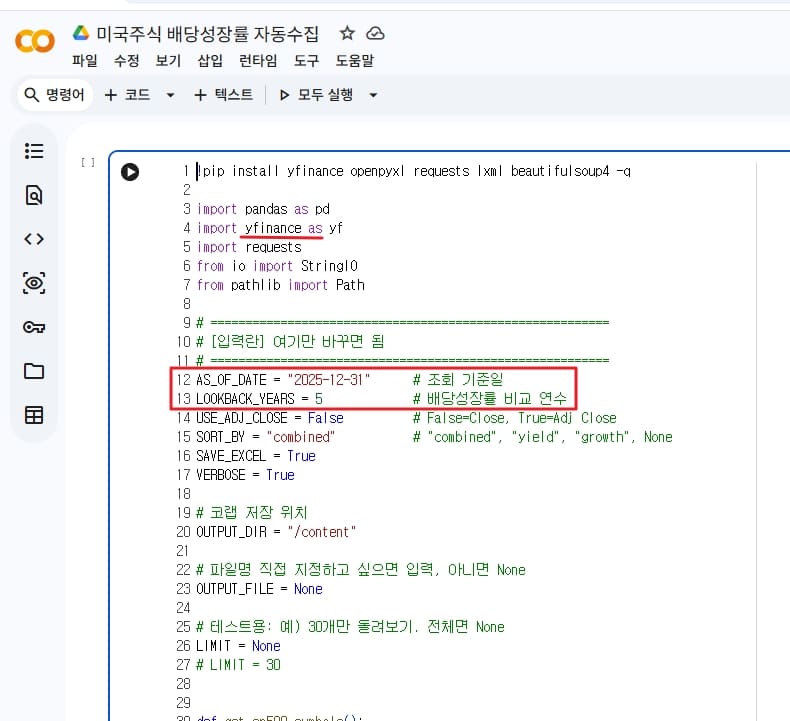Click the import pandas as pd line

tap(263, 209)
